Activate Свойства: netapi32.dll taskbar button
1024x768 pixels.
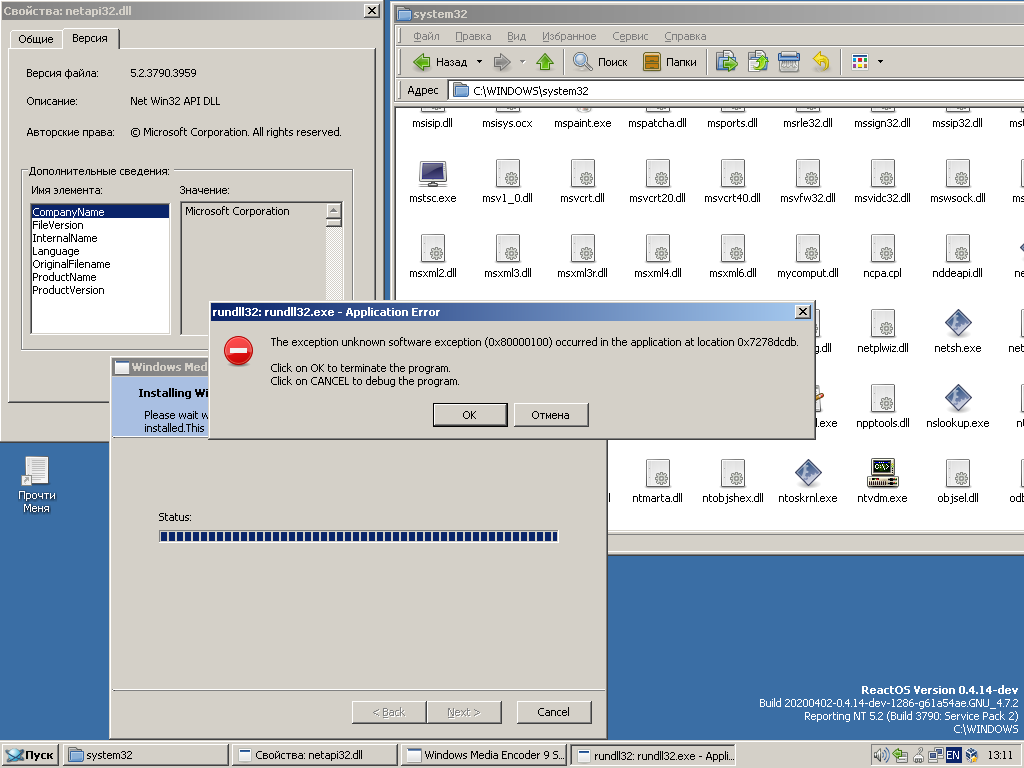tap(315, 755)
